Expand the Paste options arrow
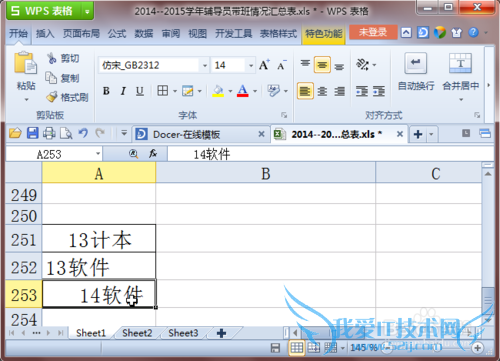500x361 pixels. [26, 99]
